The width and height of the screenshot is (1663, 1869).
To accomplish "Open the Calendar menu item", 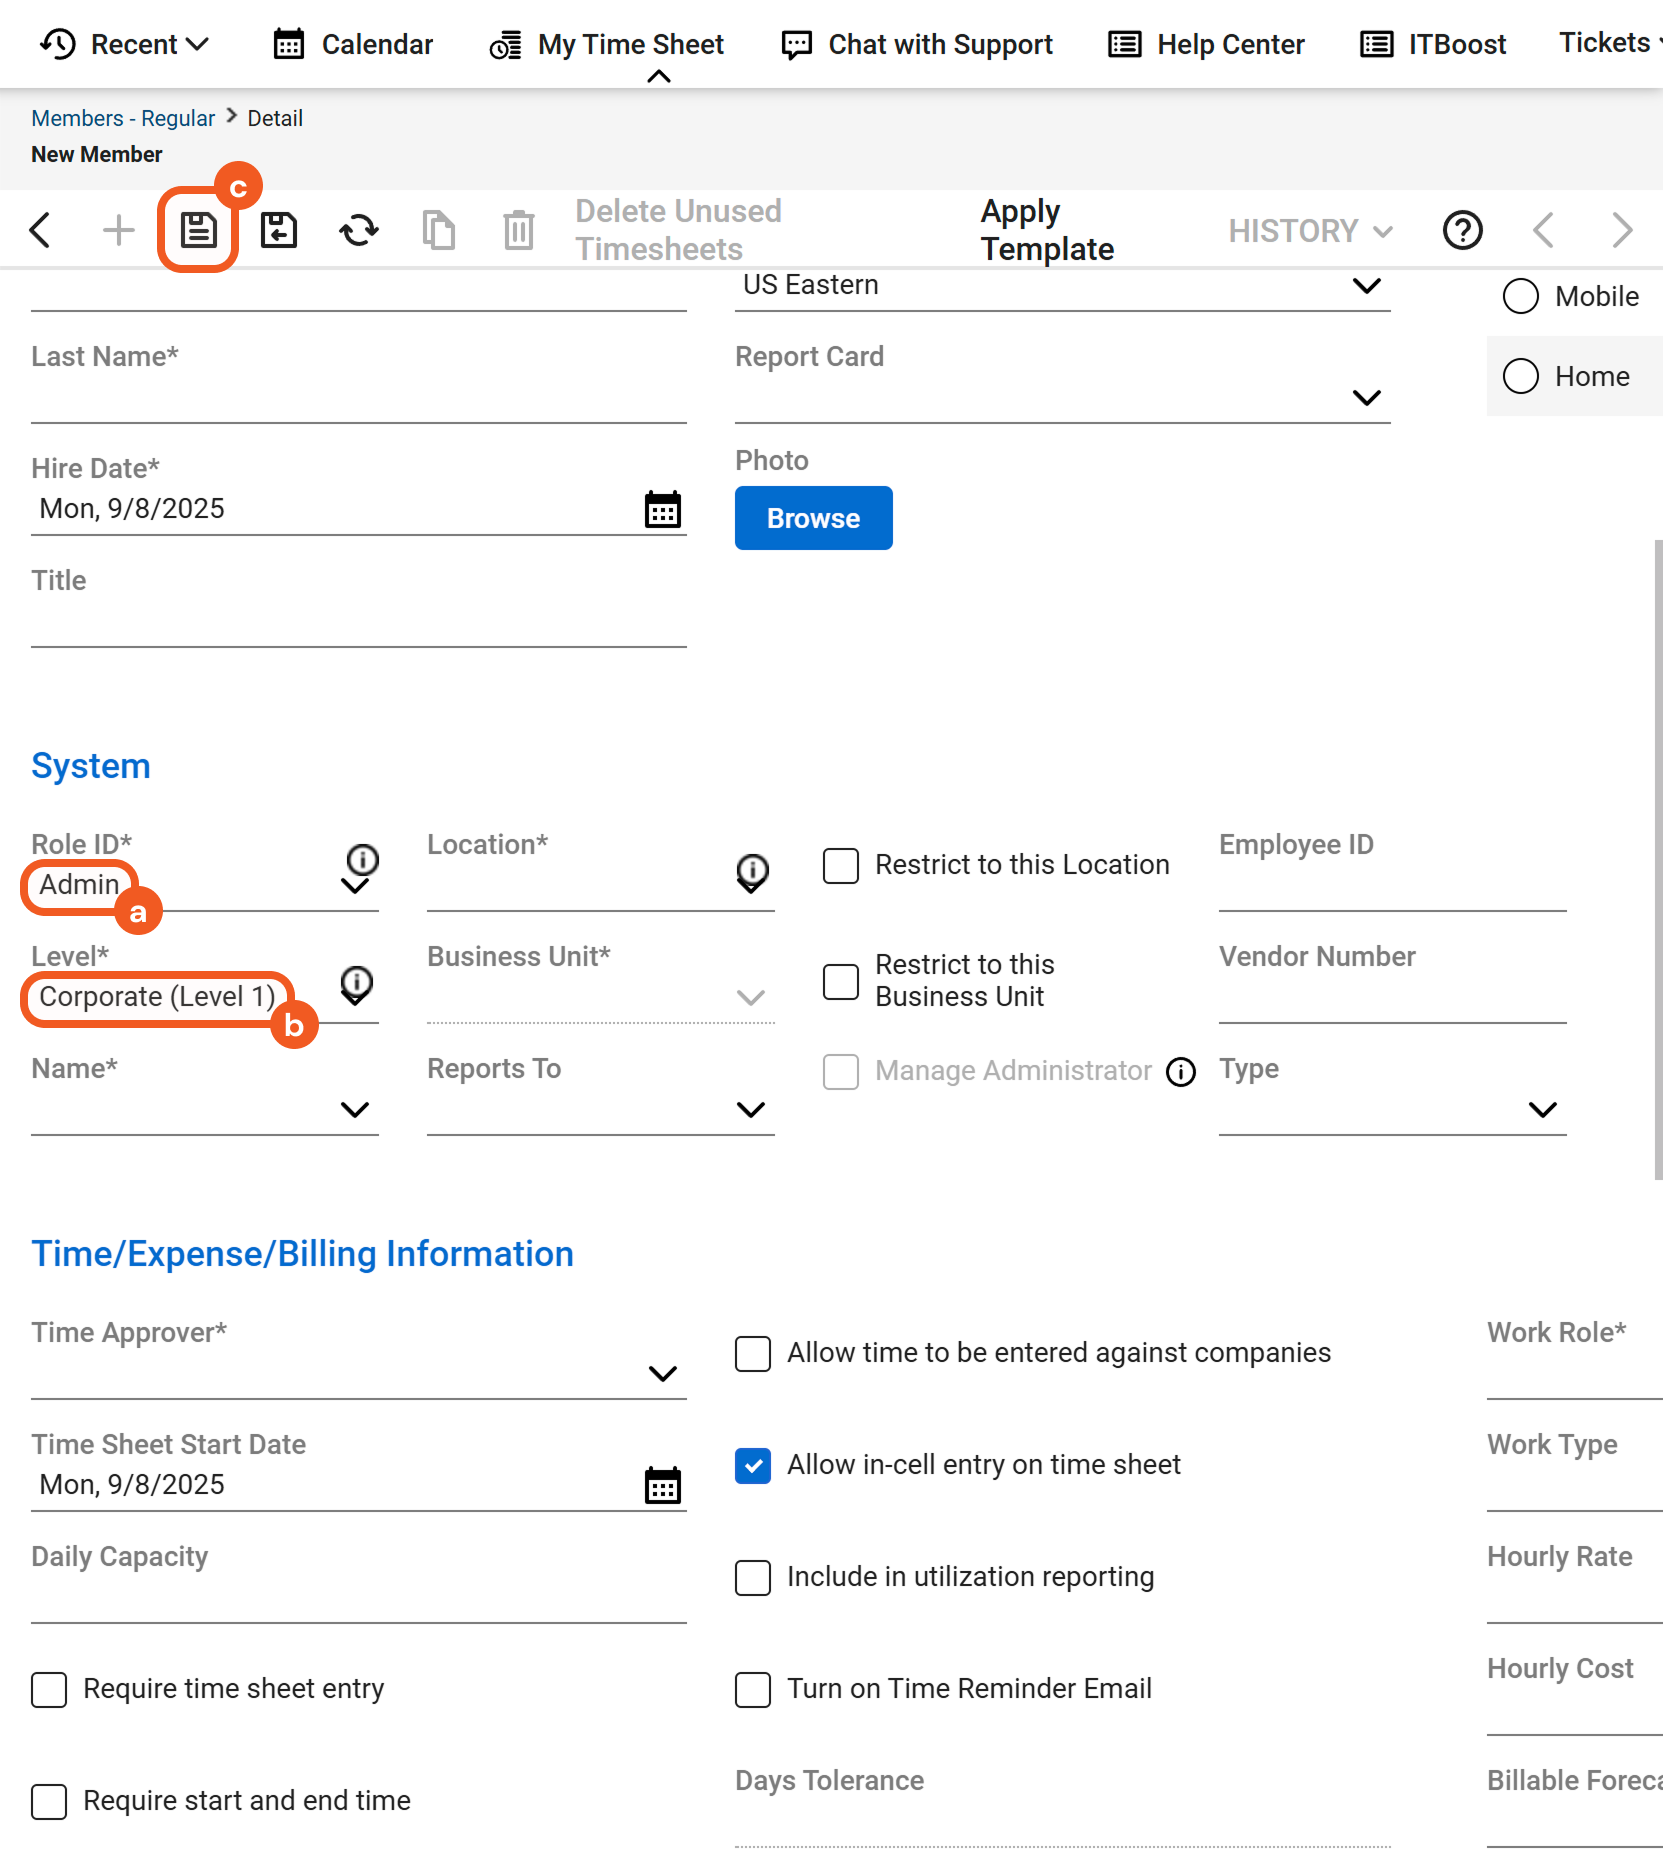I will tap(353, 45).
